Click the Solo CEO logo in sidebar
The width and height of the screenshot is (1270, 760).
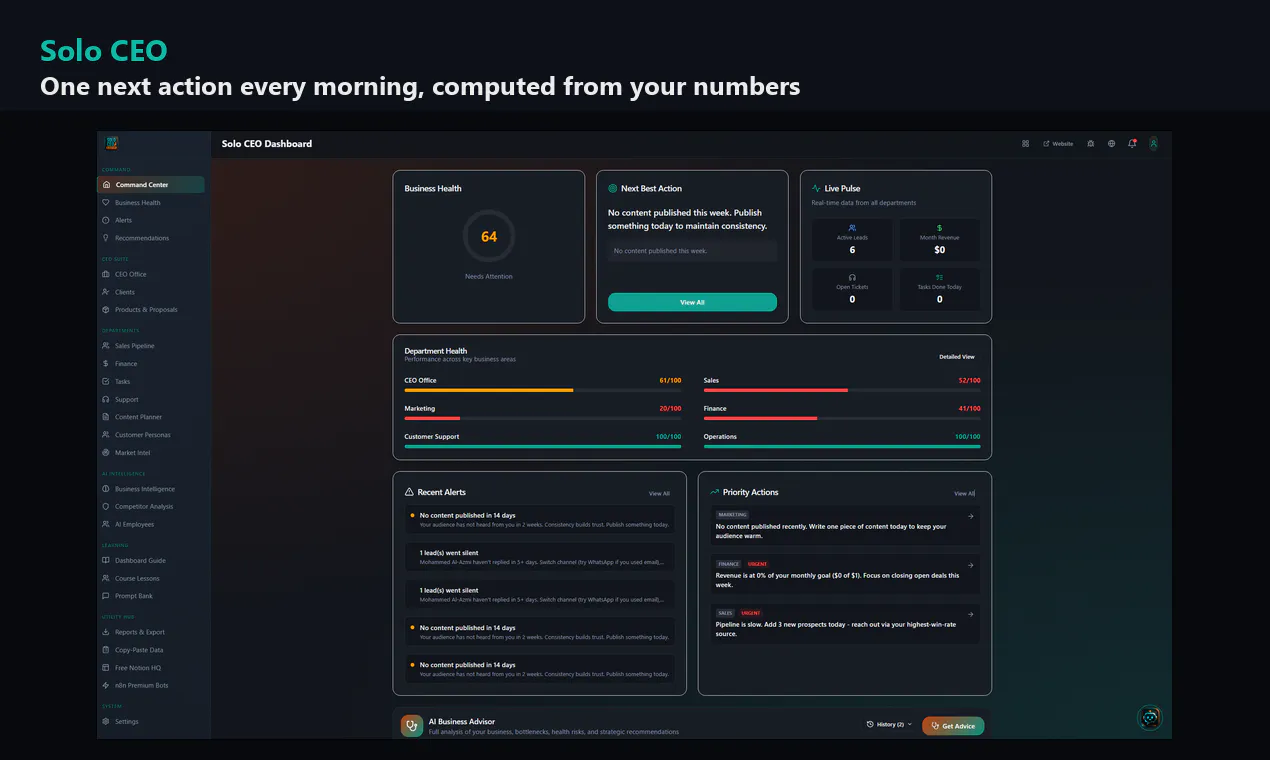[110, 143]
